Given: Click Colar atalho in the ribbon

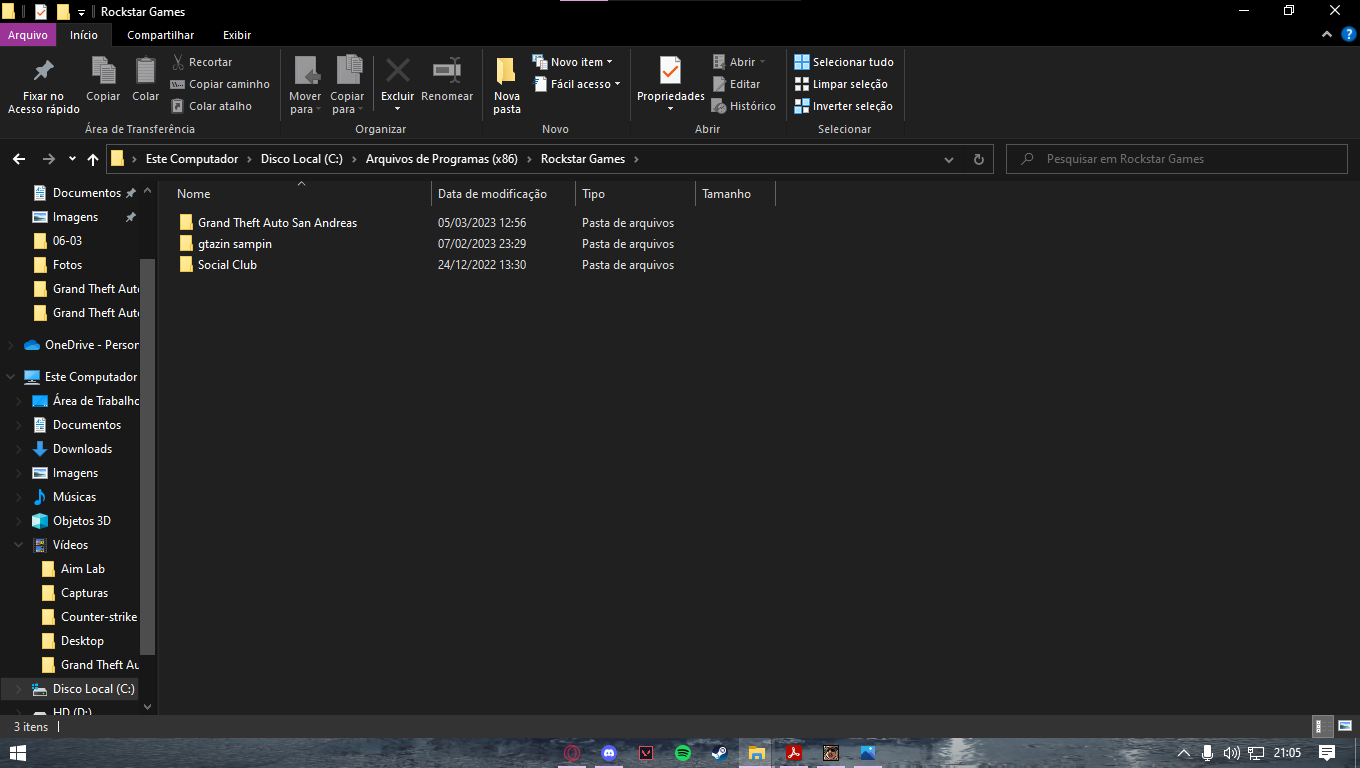Looking at the screenshot, I should click(x=211, y=106).
